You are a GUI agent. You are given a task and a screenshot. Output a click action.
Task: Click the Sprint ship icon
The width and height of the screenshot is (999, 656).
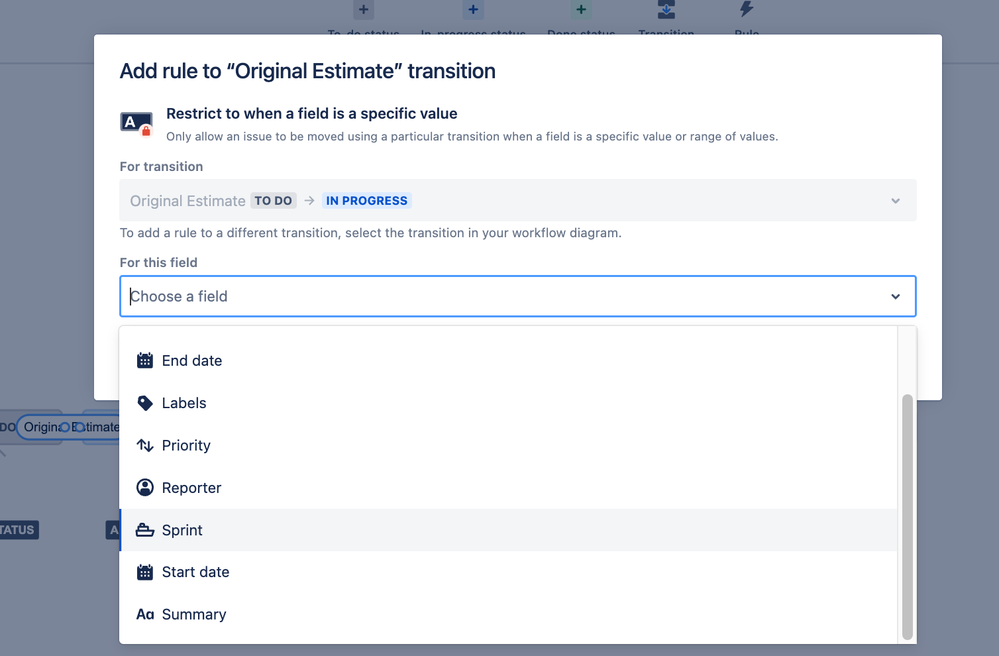point(145,530)
